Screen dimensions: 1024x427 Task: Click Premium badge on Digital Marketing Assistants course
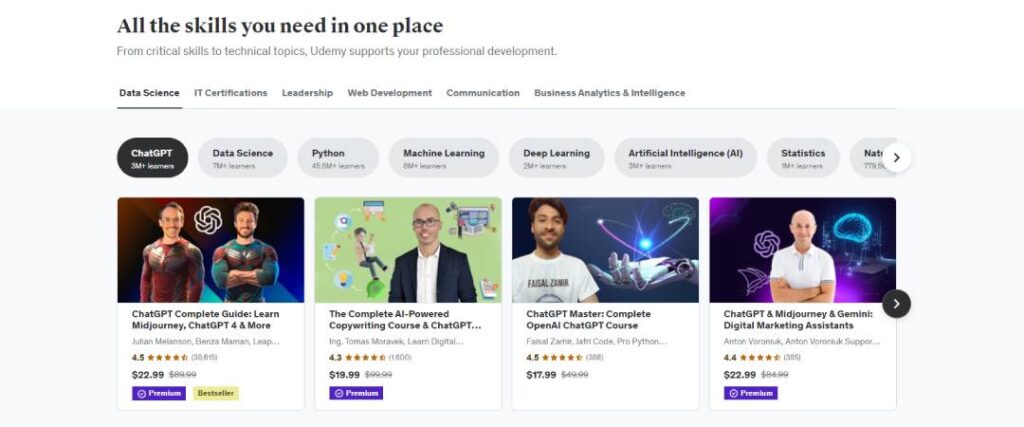click(750, 393)
